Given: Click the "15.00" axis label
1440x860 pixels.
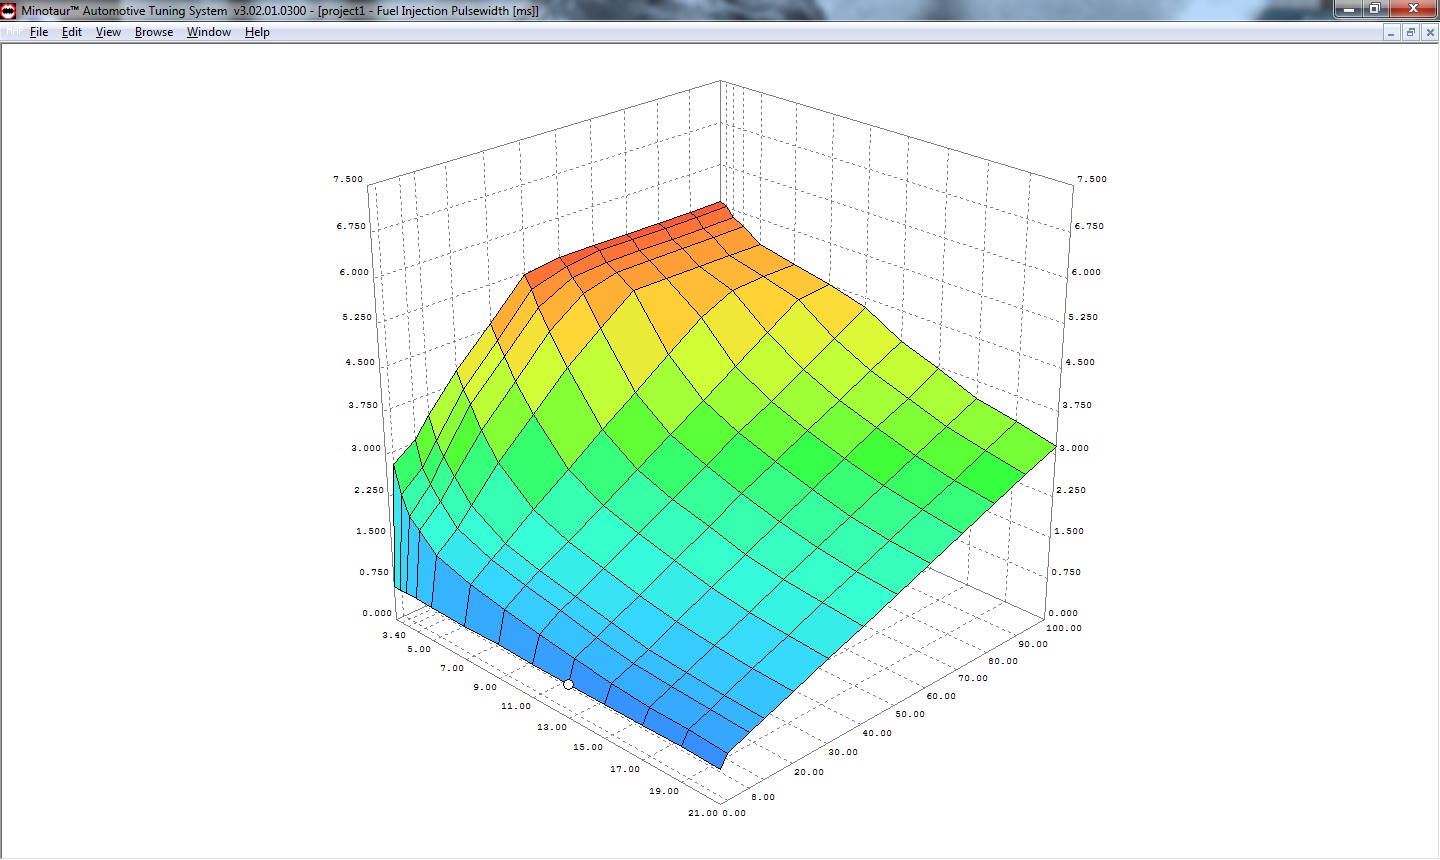Looking at the screenshot, I should pyautogui.click(x=588, y=747).
